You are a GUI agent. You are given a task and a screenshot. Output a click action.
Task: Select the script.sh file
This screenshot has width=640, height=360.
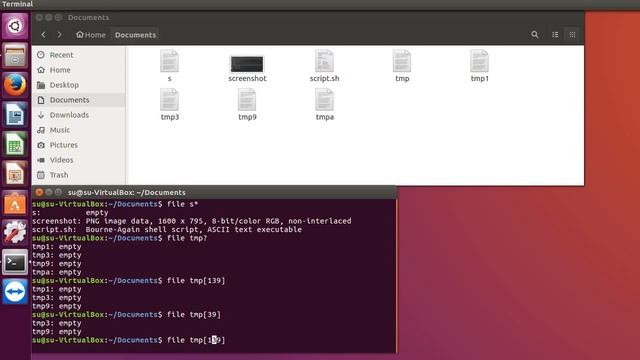pyautogui.click(x=324, y=65)
